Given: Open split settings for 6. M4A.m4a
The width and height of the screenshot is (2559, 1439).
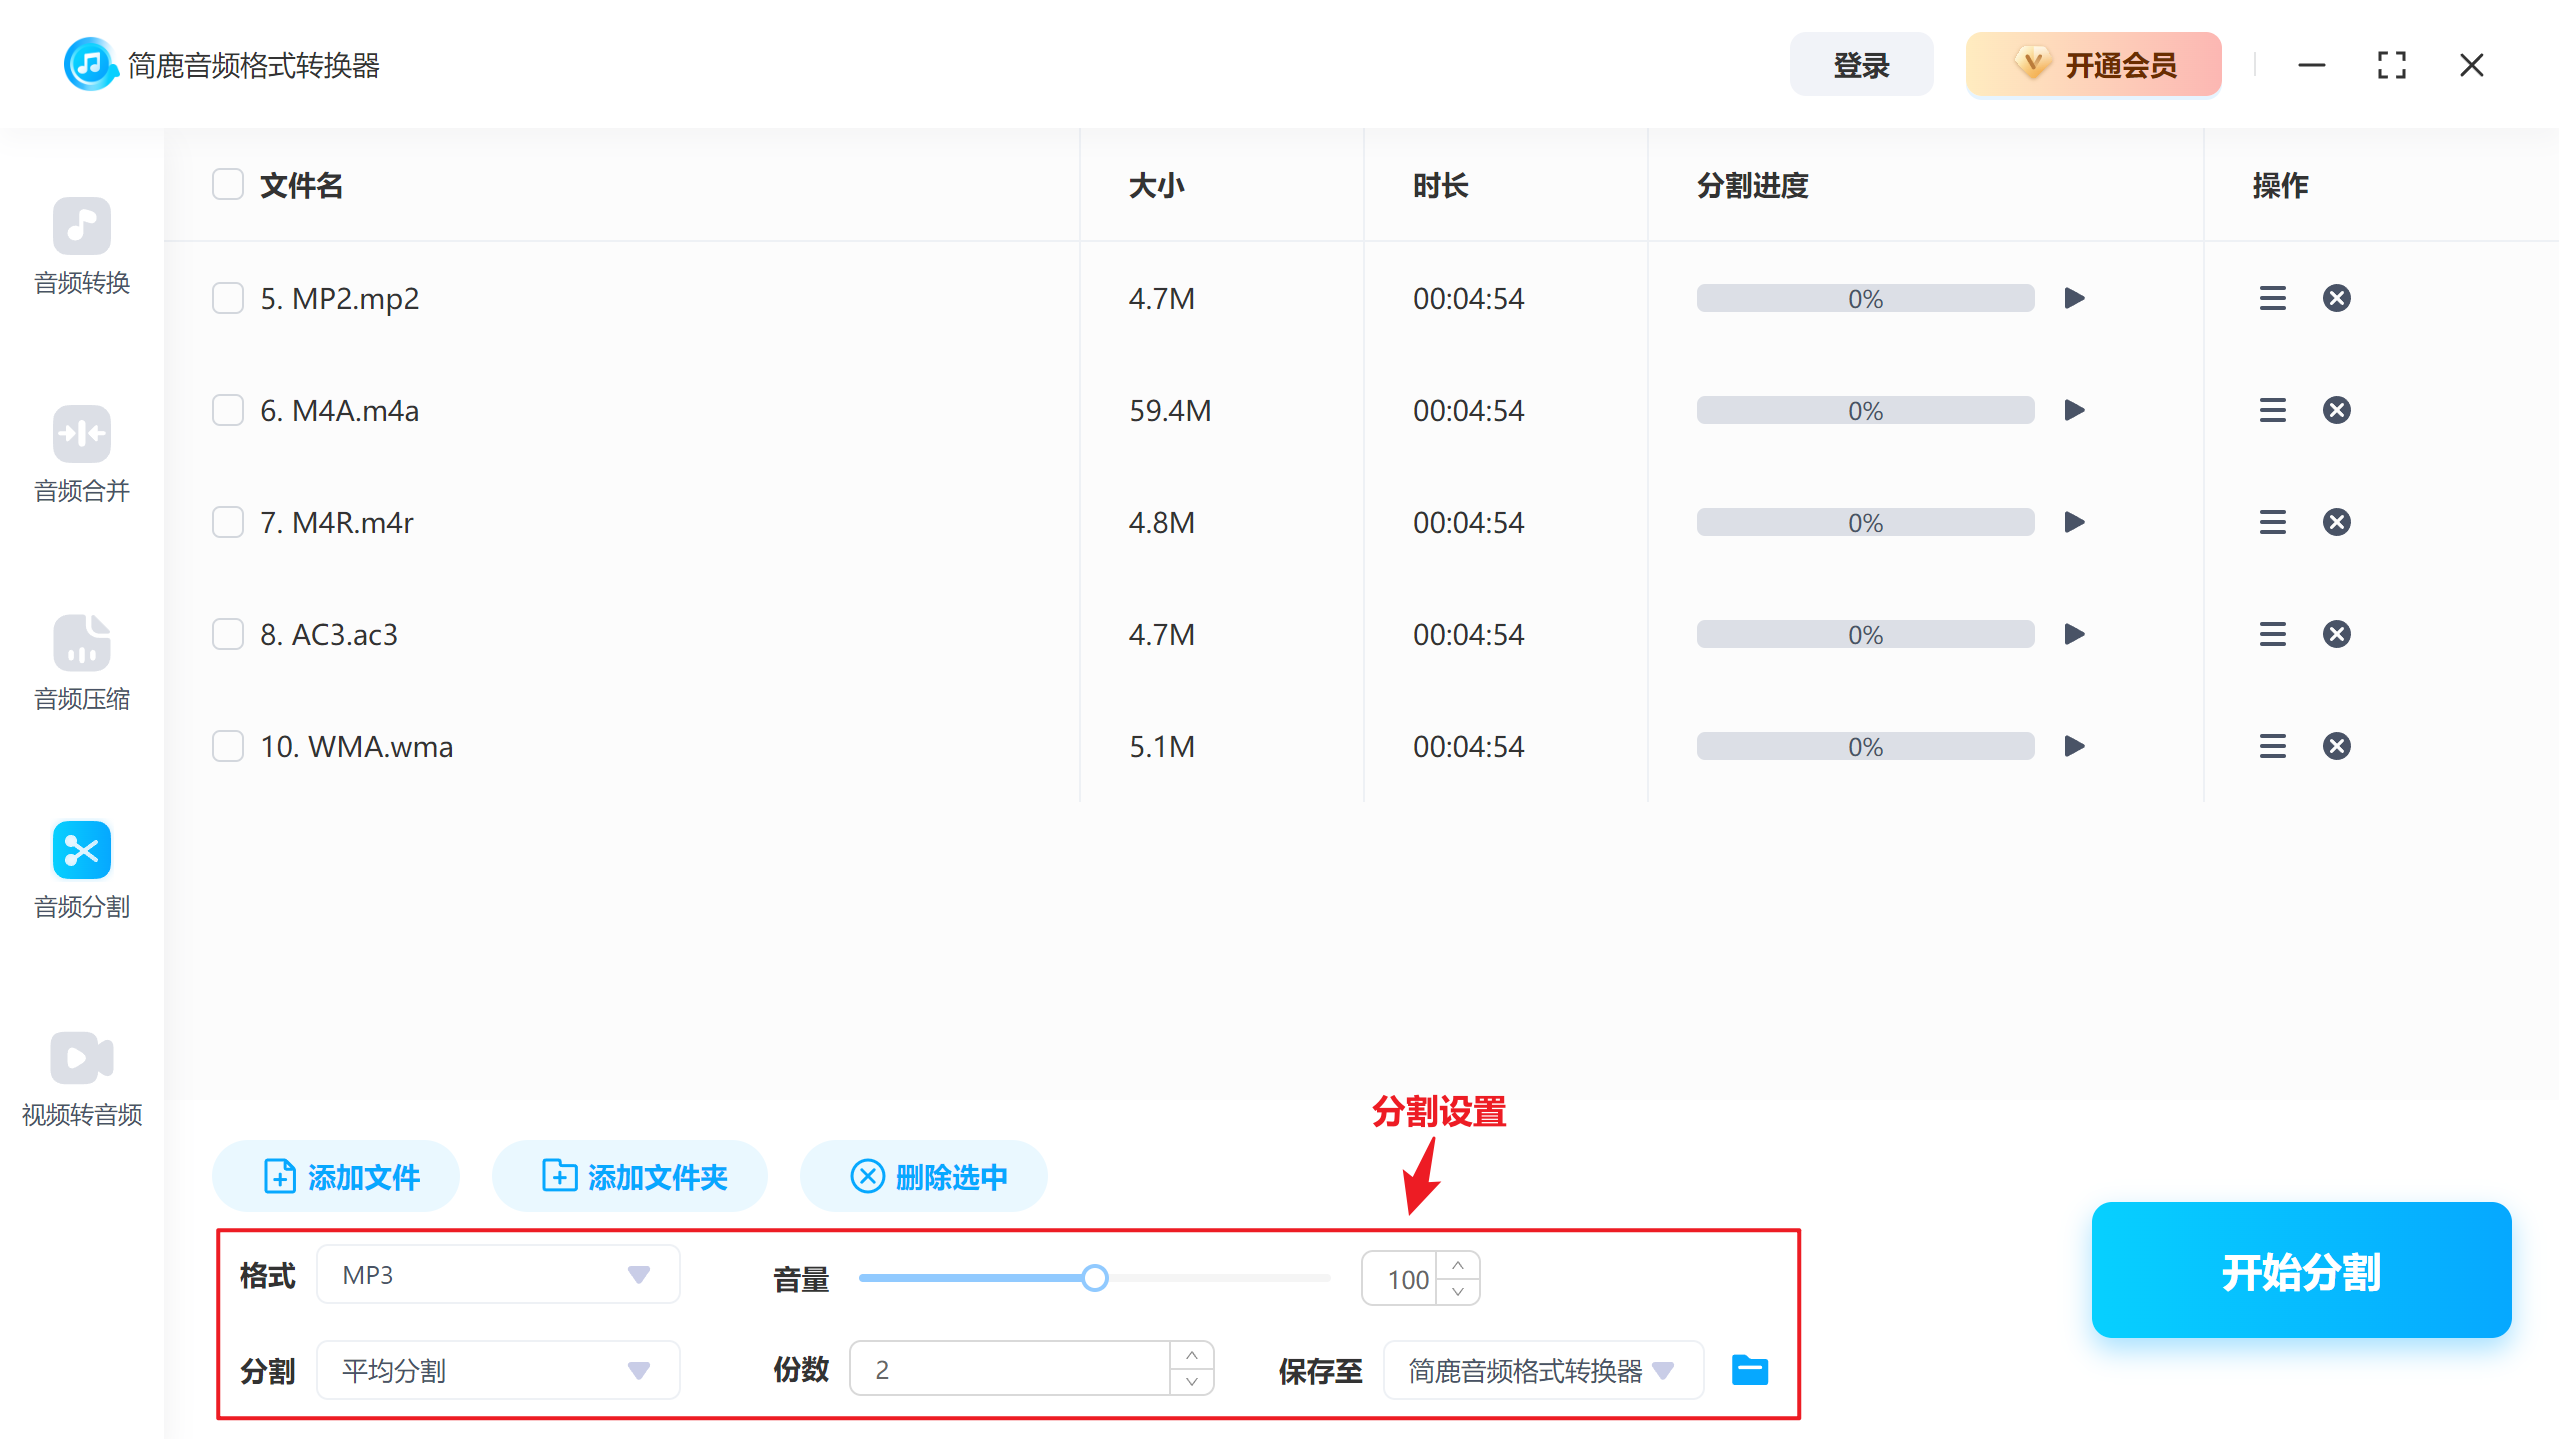Looking at the screenshot, I should tap(2272, 409).
